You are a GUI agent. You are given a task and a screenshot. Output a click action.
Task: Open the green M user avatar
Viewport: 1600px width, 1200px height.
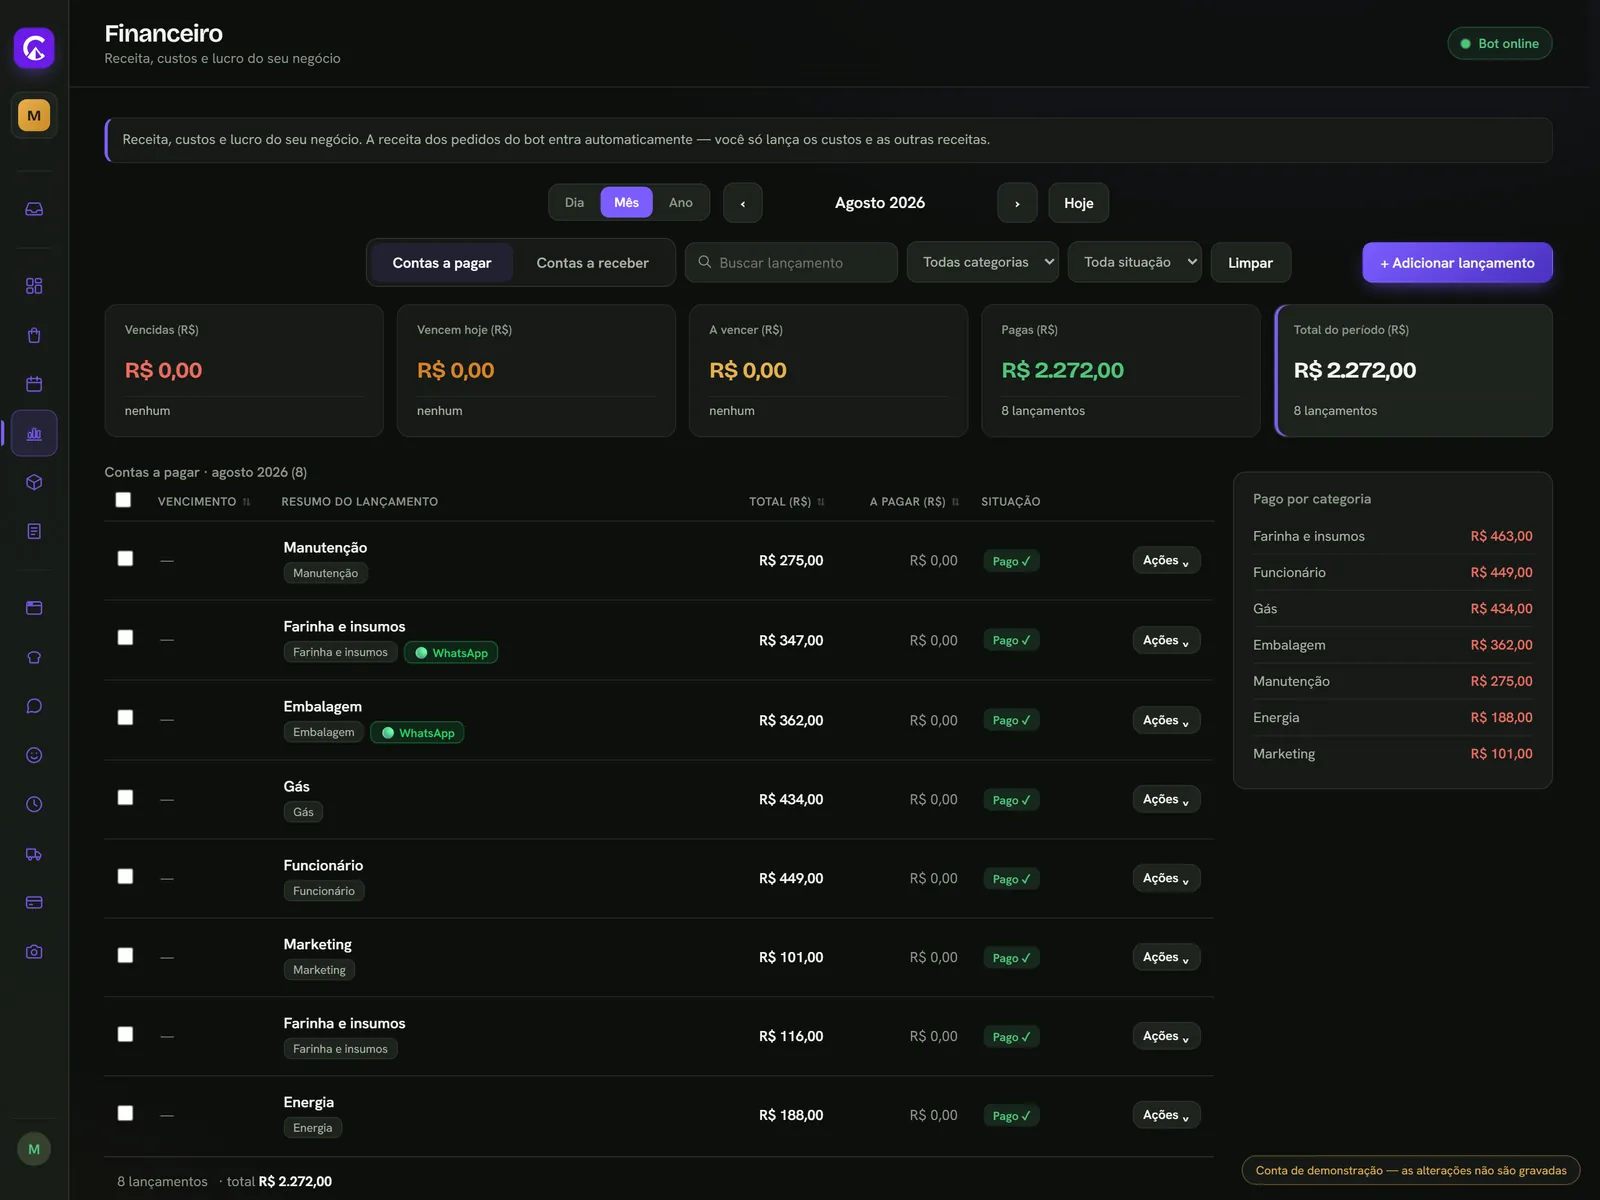click(x=34, y=1149)
